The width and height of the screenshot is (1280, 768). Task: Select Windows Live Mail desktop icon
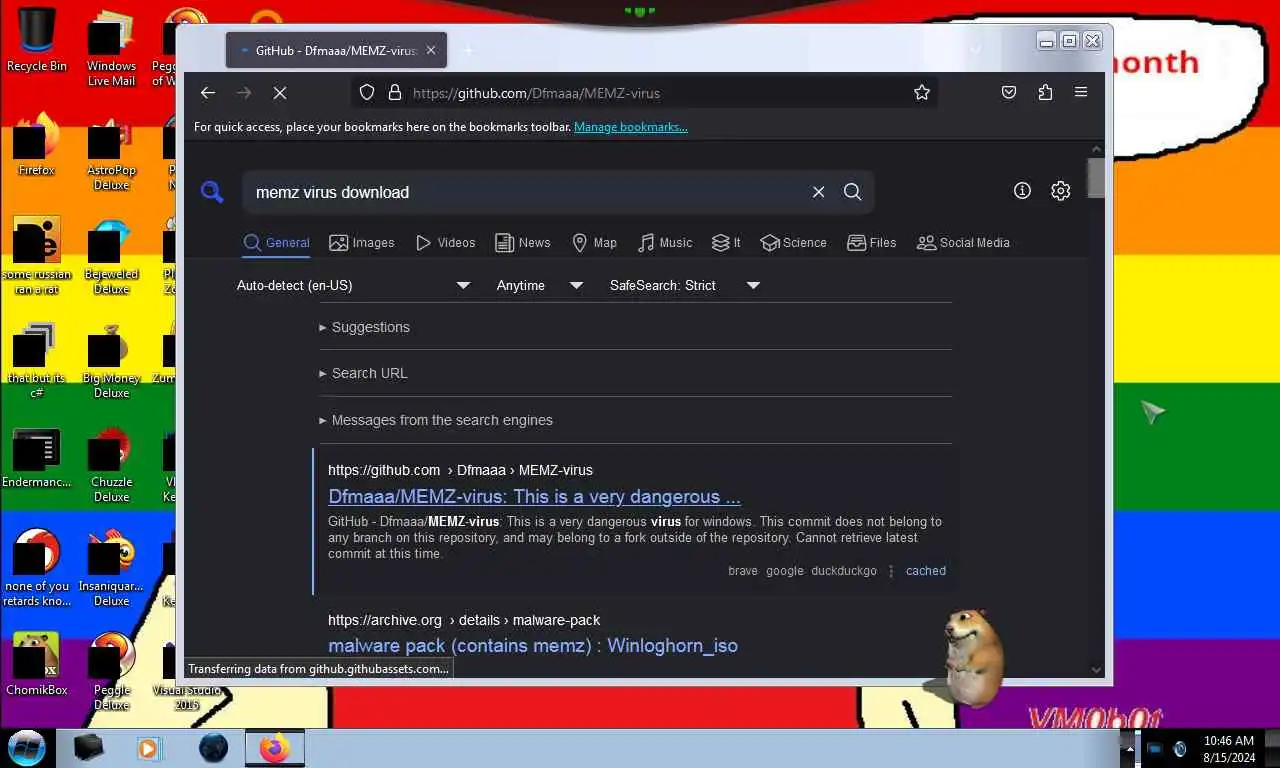[112, 48]
